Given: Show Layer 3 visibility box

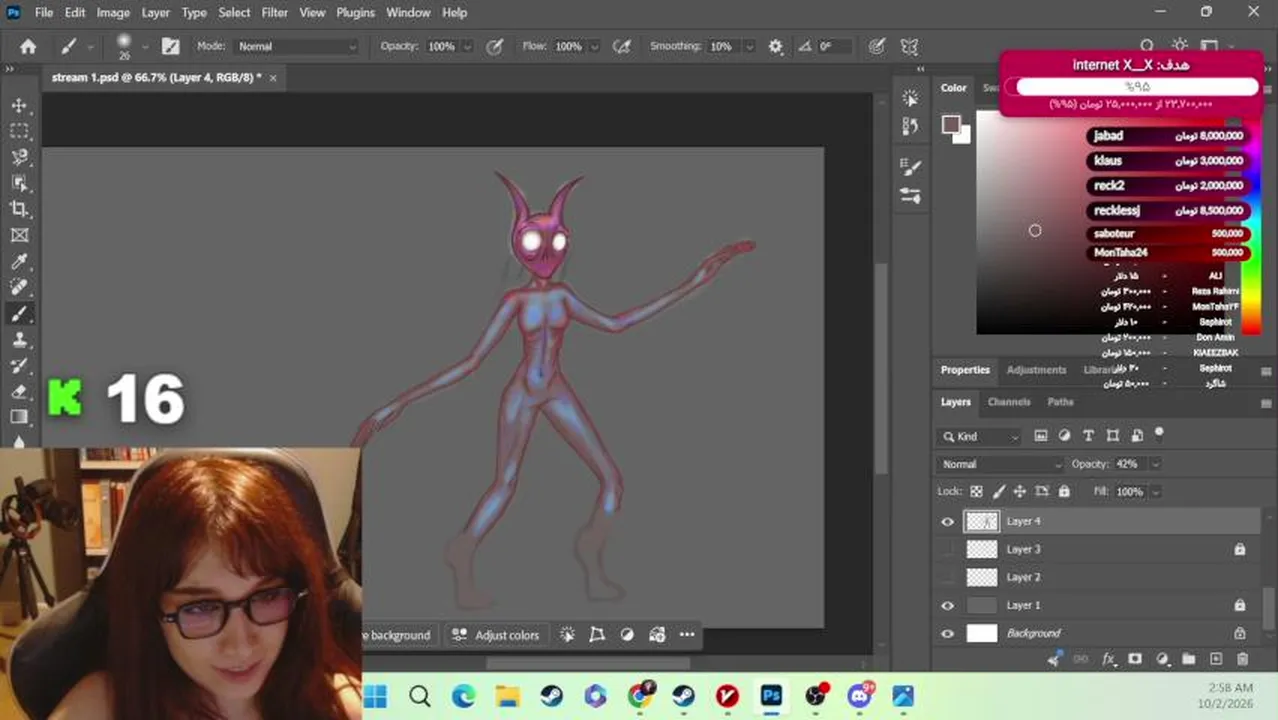Looking at the screenshot, I should [947, 549].
